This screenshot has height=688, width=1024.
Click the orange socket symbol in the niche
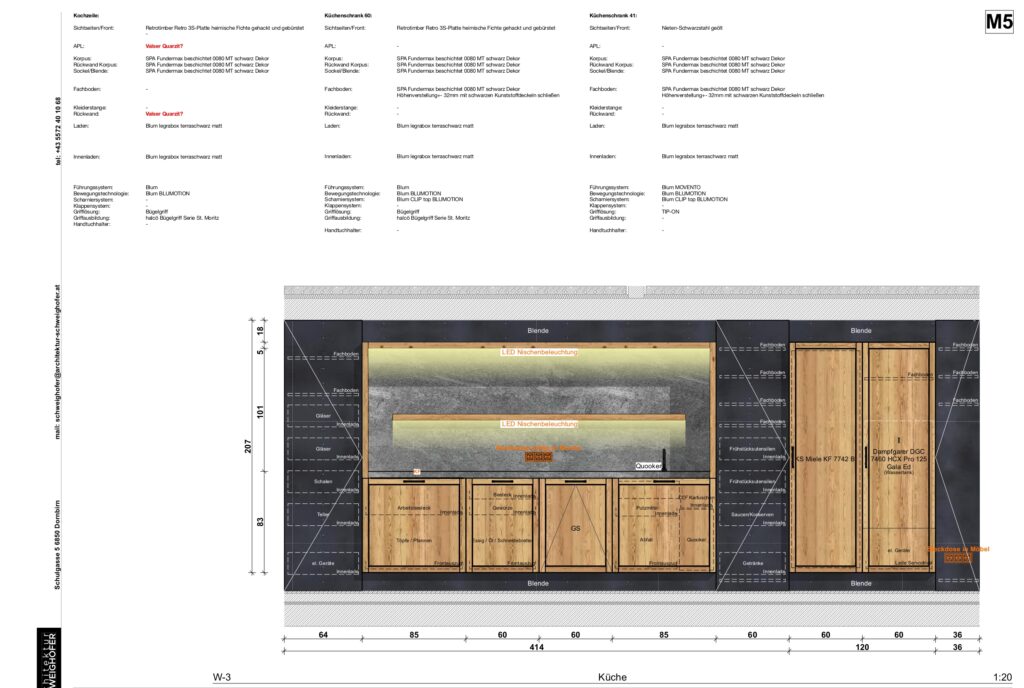point(538,457)
